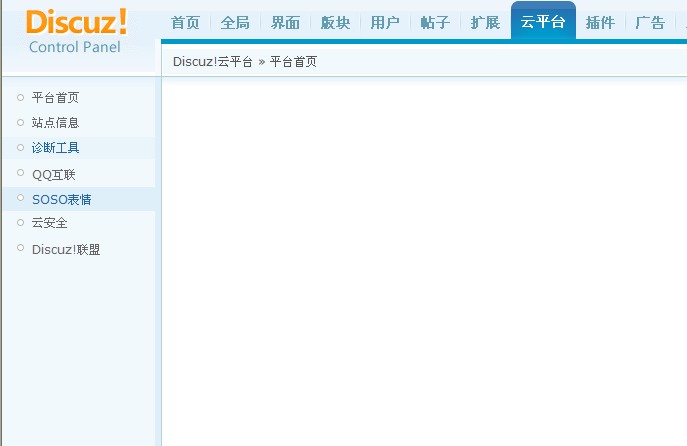687x446 pixels.
Task: Open QQ互联 in the sidebar
Action: coord(53,174)
